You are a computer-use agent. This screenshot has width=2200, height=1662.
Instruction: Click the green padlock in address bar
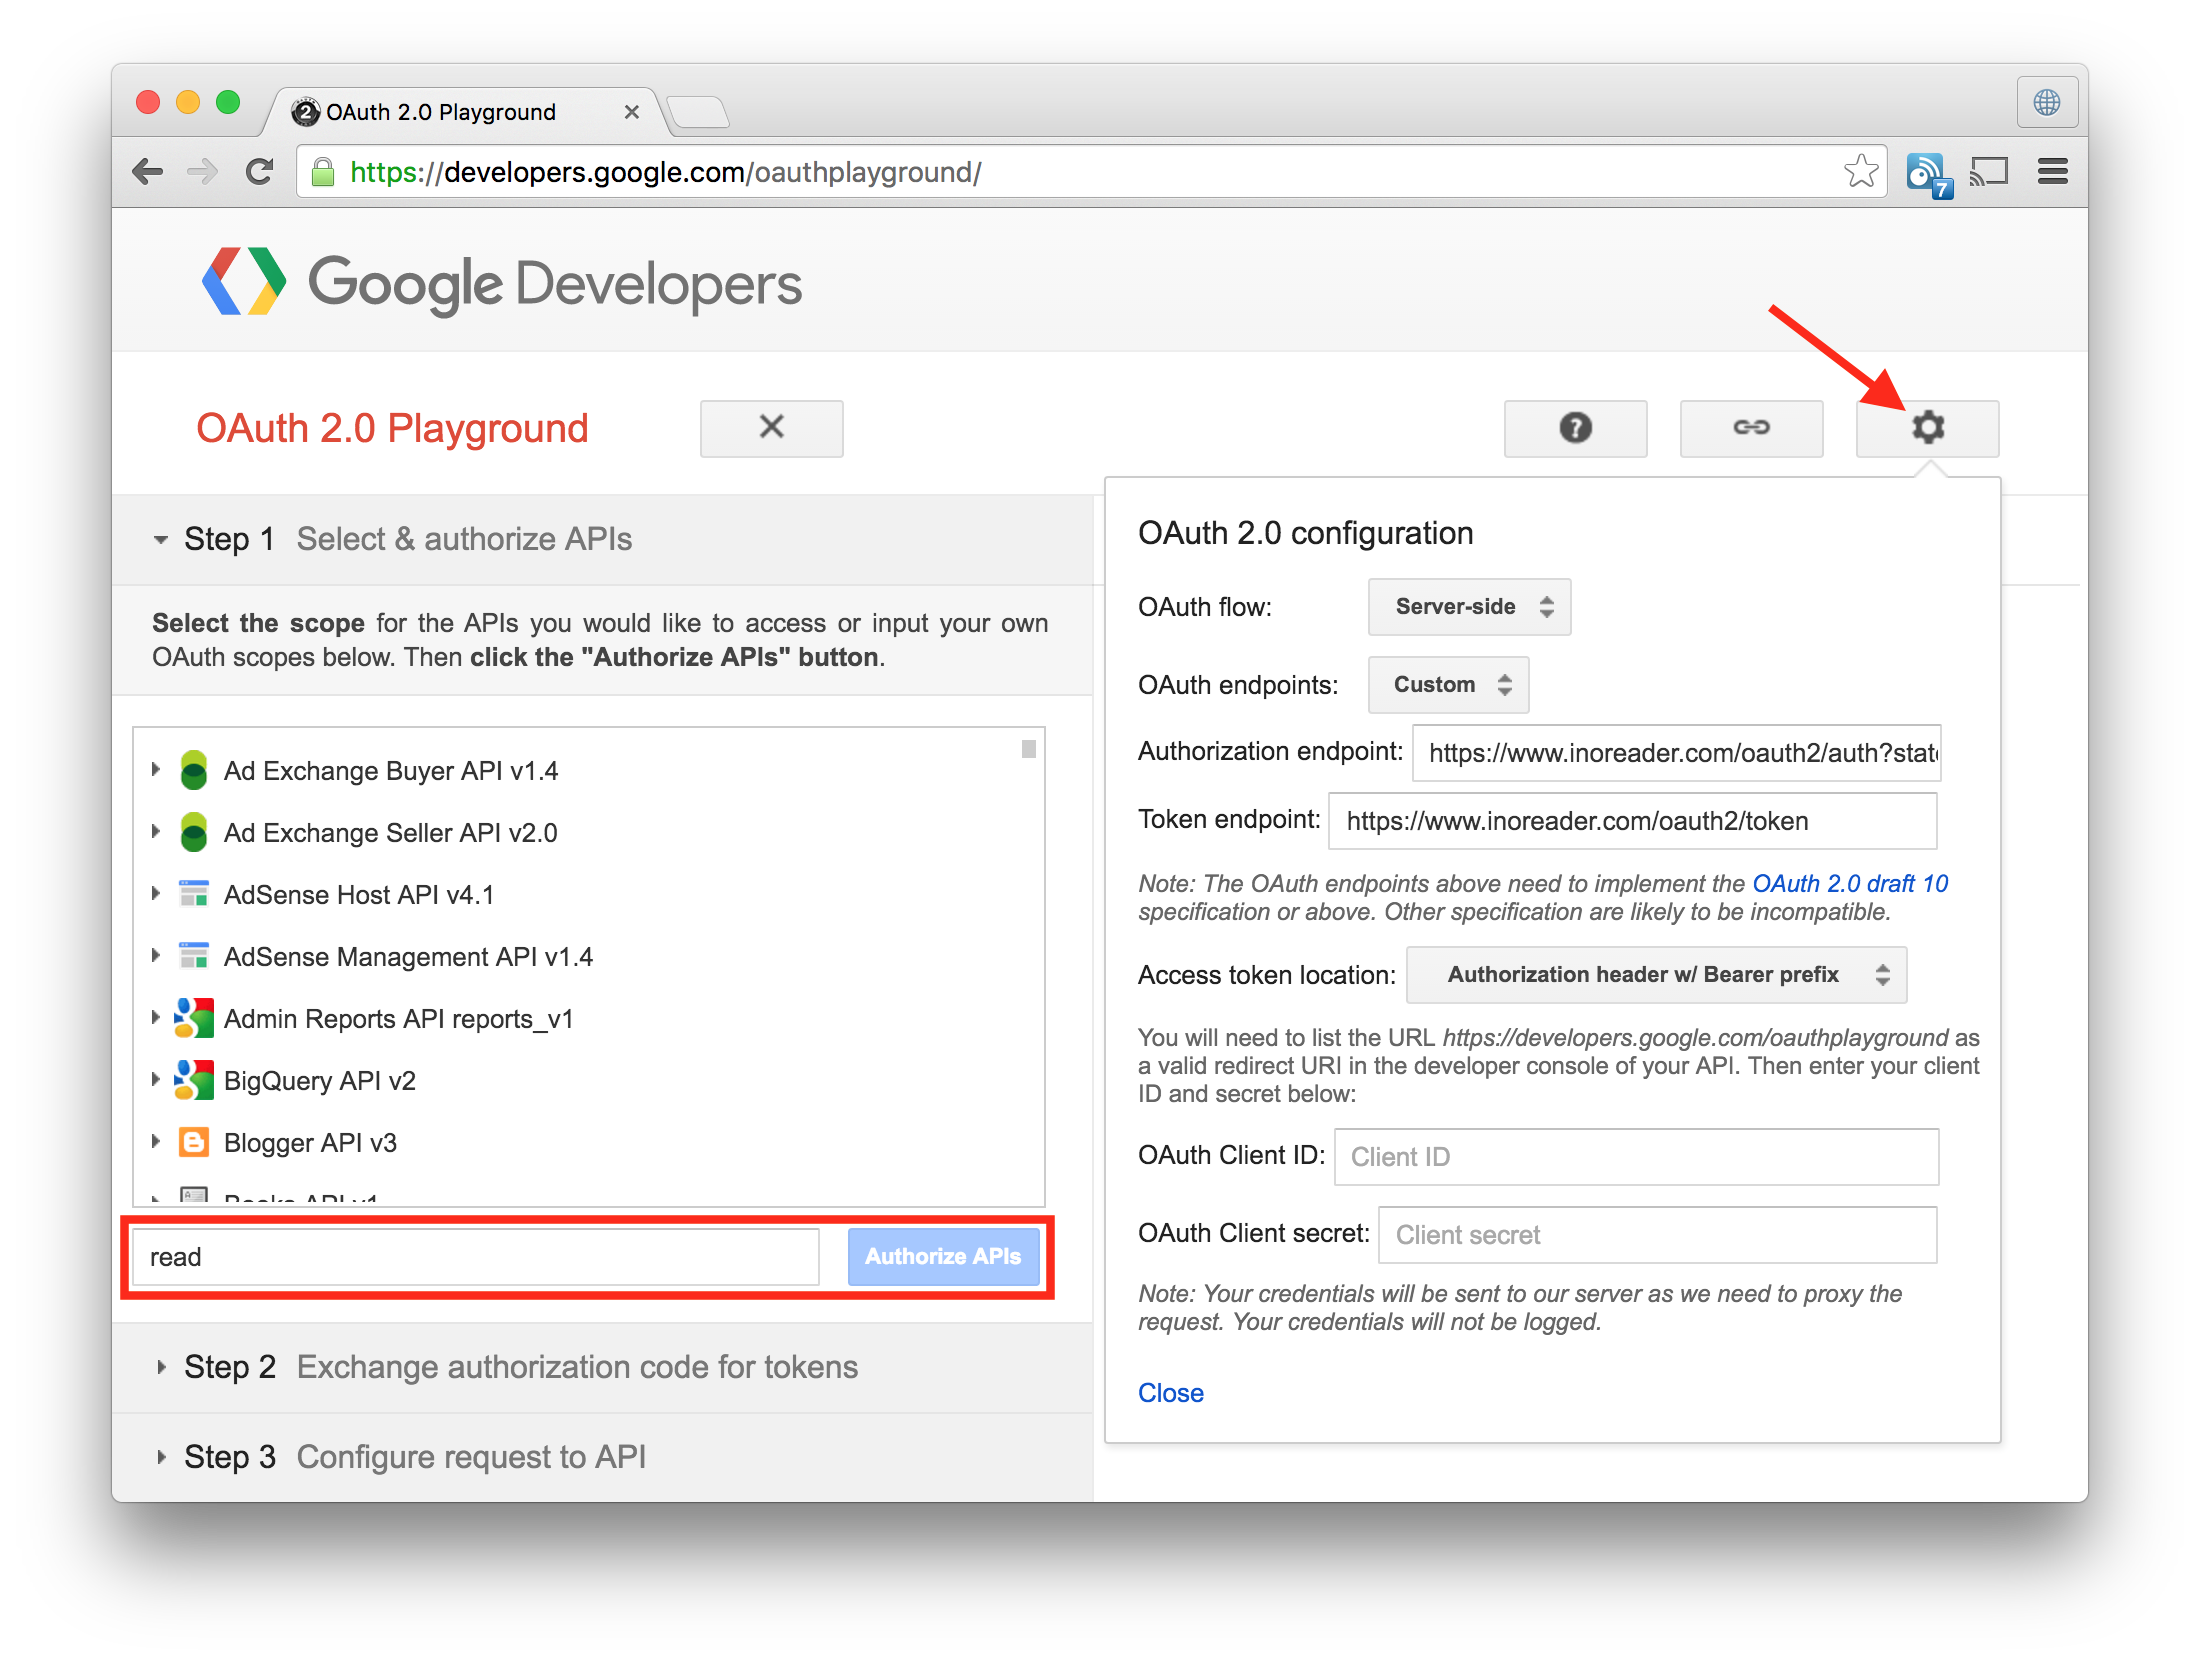coord(322,172)
